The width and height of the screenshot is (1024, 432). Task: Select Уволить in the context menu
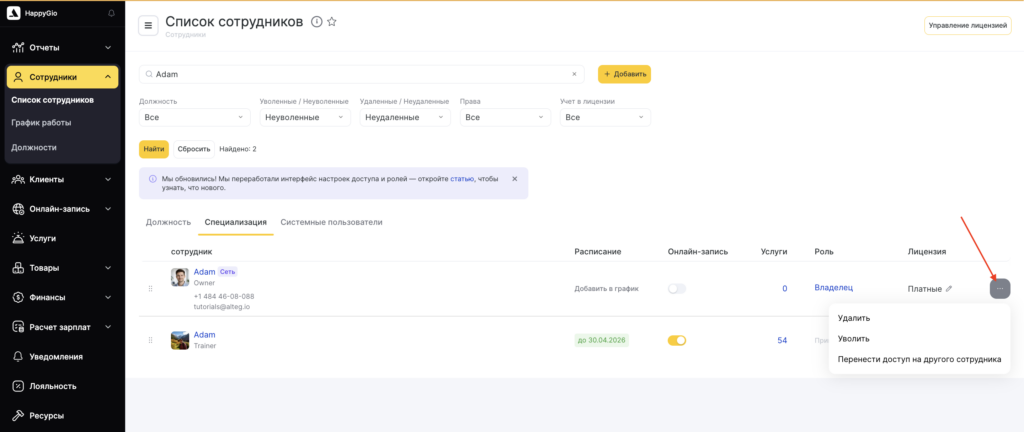854,339
